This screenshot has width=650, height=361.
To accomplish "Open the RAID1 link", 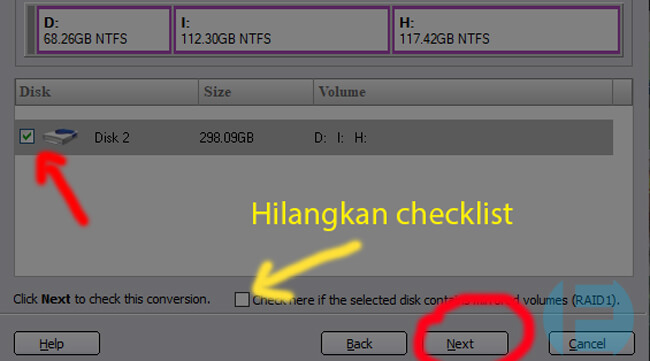I will 594,300.
